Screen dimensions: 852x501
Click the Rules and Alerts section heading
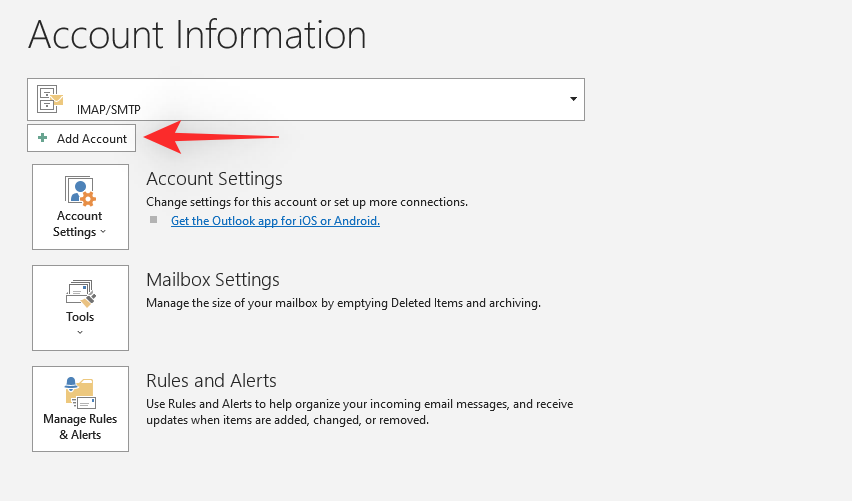pos(211,381)
